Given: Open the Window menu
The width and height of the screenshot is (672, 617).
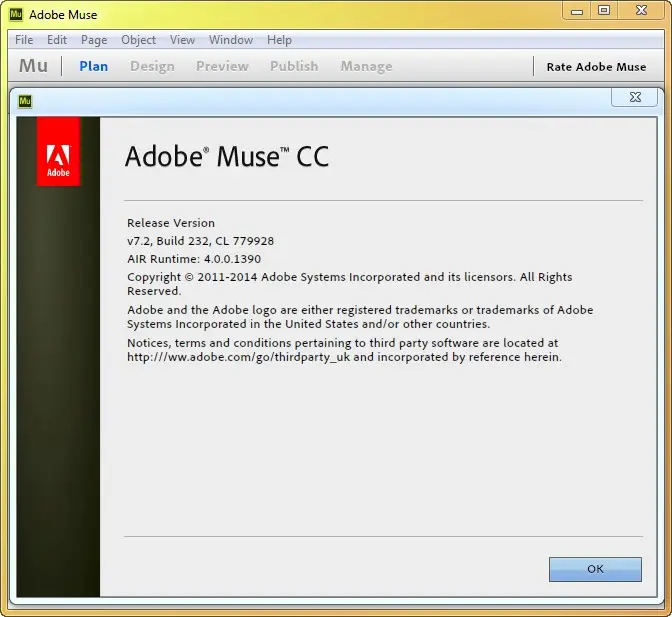Looking at the screenshot, I should (231, 40).
